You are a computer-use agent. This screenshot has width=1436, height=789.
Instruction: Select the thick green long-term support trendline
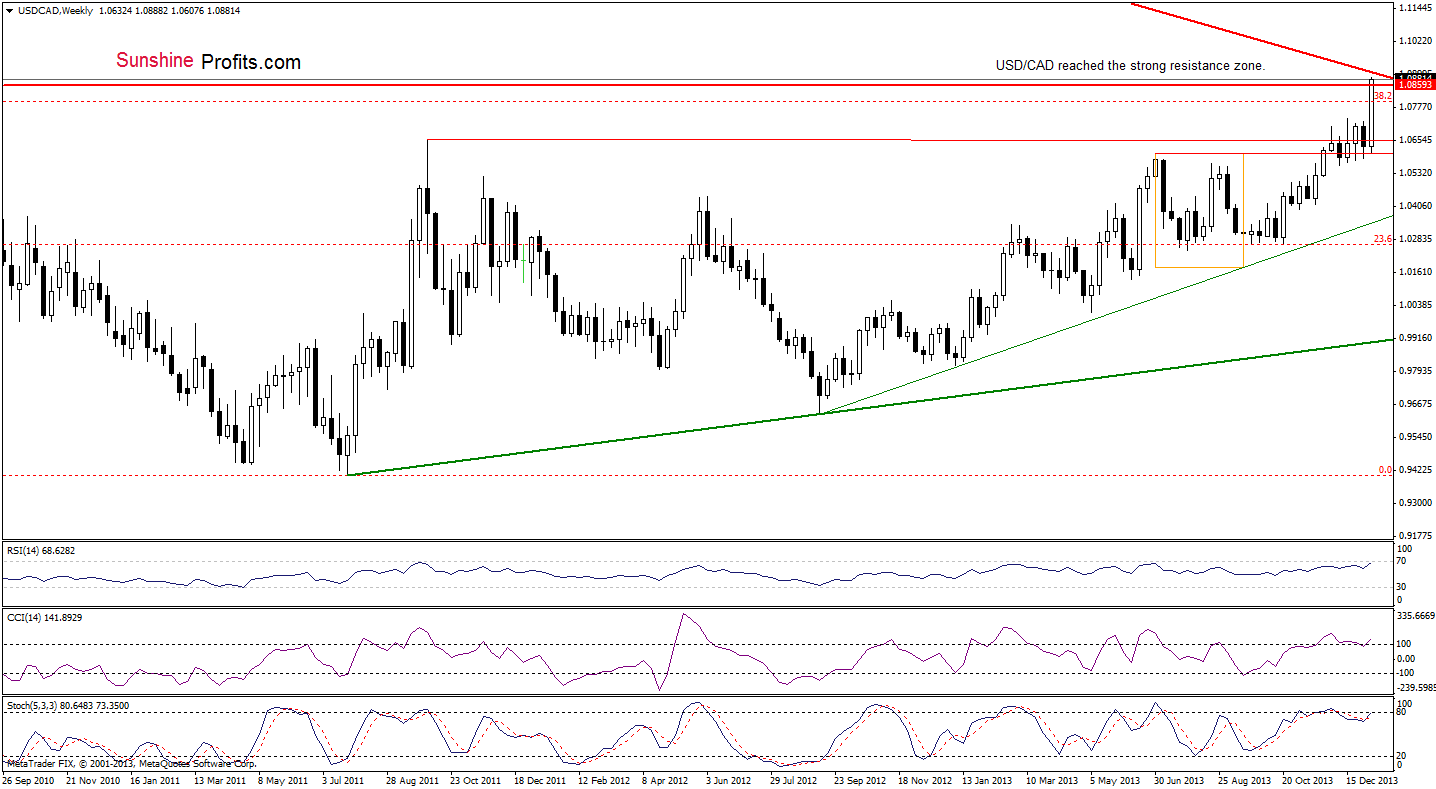868,408
